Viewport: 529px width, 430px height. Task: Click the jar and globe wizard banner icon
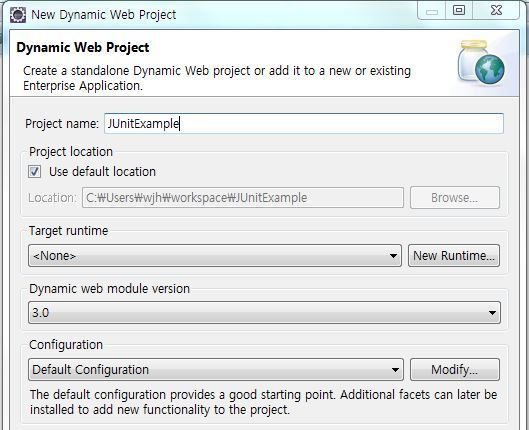point(481,62)
